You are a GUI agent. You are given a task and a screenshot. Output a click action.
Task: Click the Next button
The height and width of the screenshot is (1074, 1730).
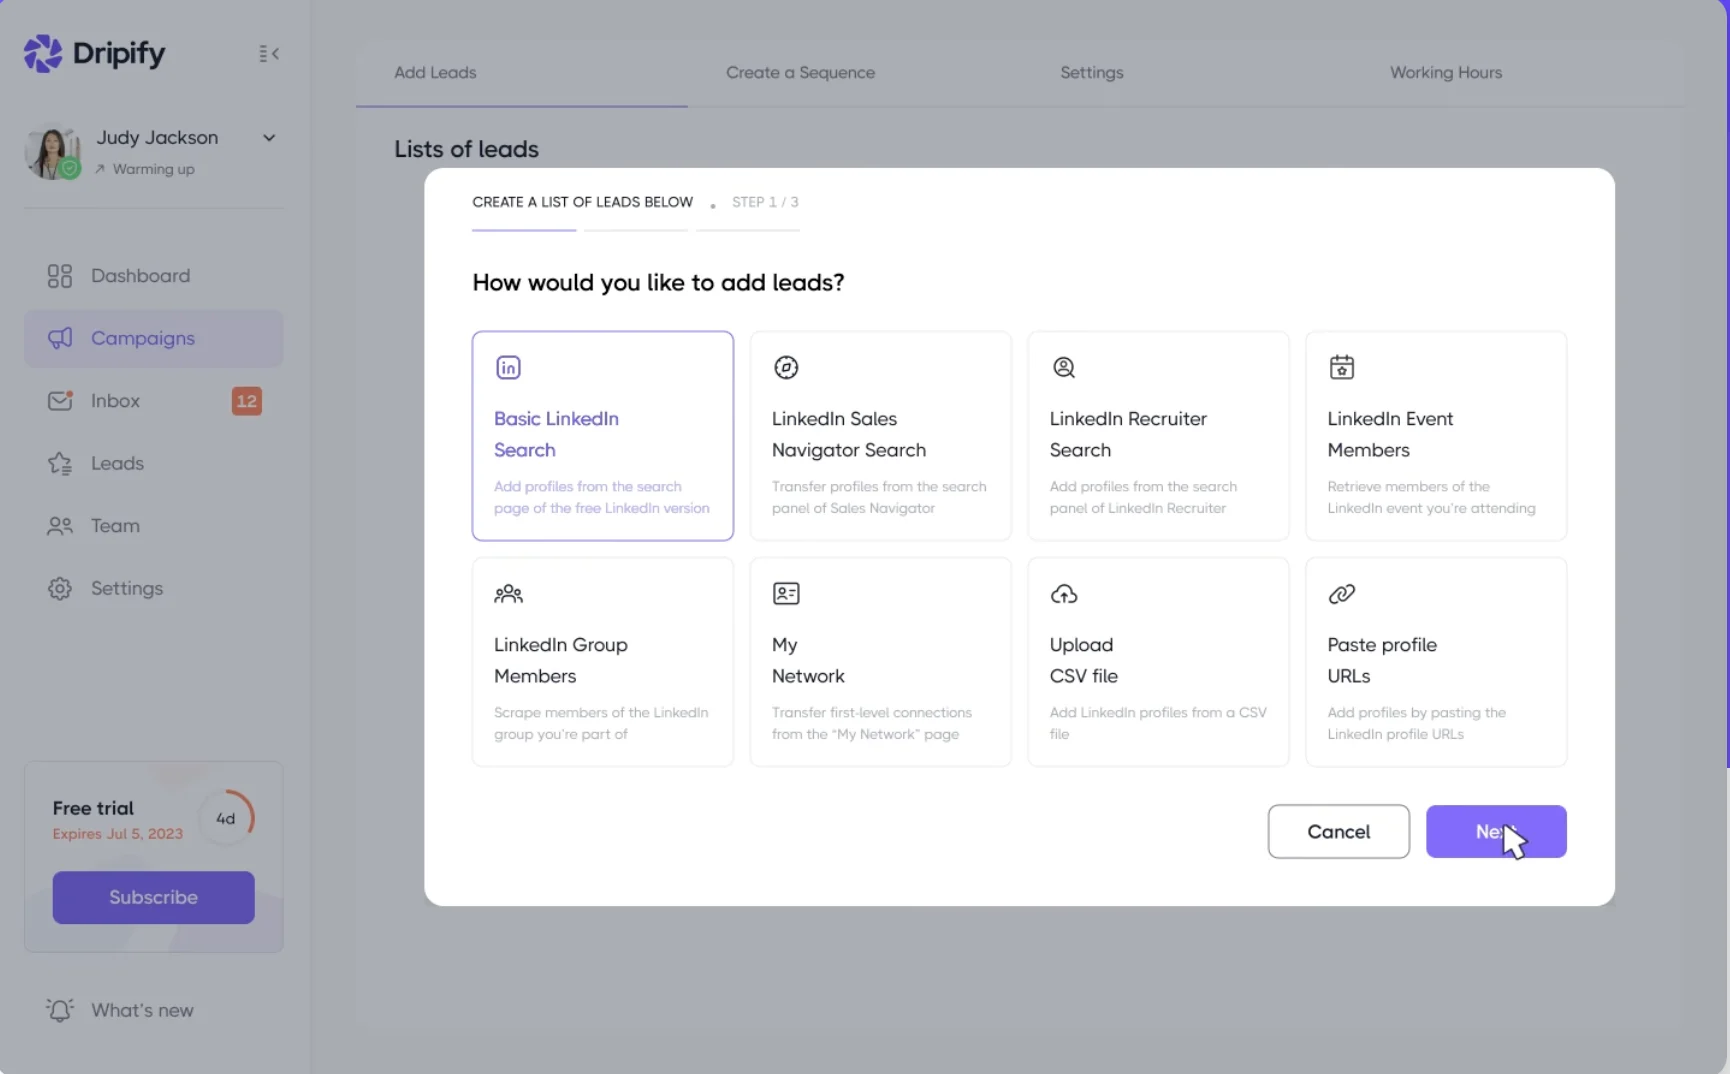pos(1496,832)
